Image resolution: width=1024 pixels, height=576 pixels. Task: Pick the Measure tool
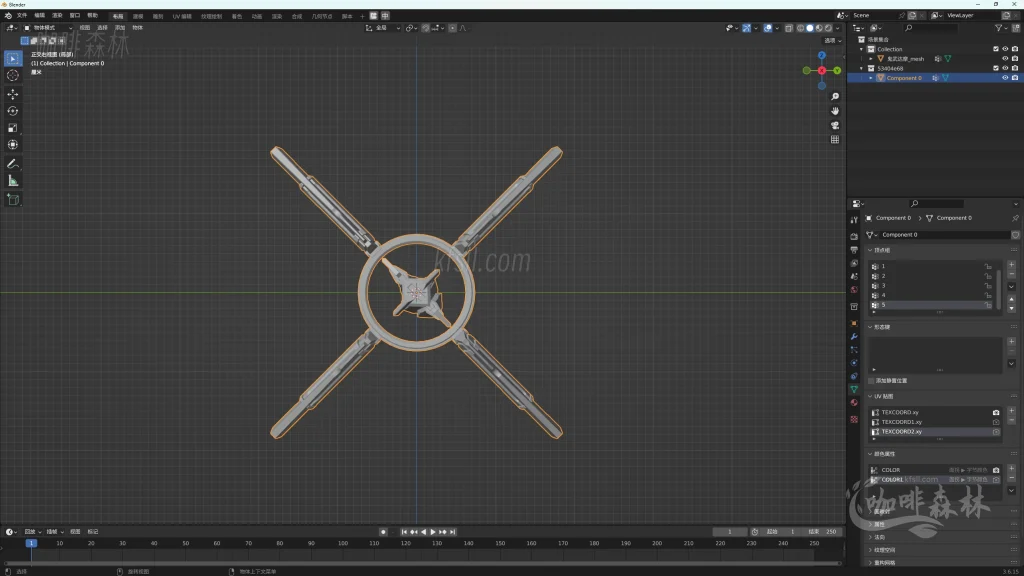pyautogui.click(x=13, y=180)
